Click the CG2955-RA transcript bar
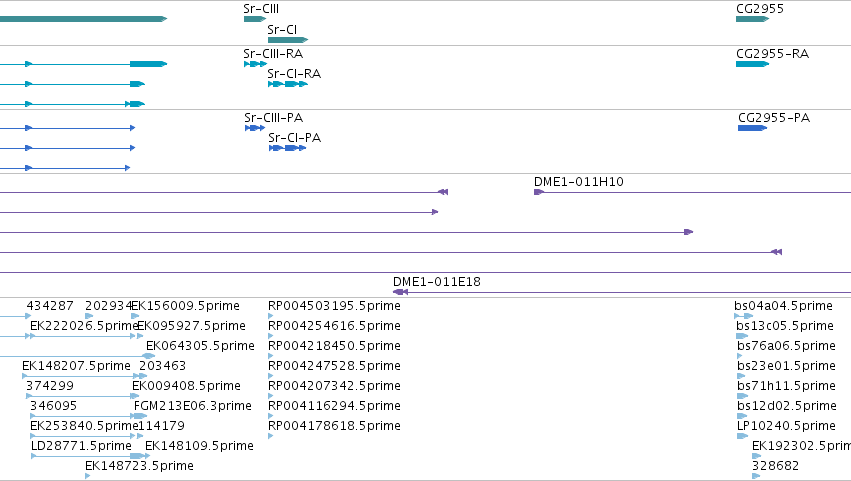This screenshot has width=851, height=481. click(752, 64)
